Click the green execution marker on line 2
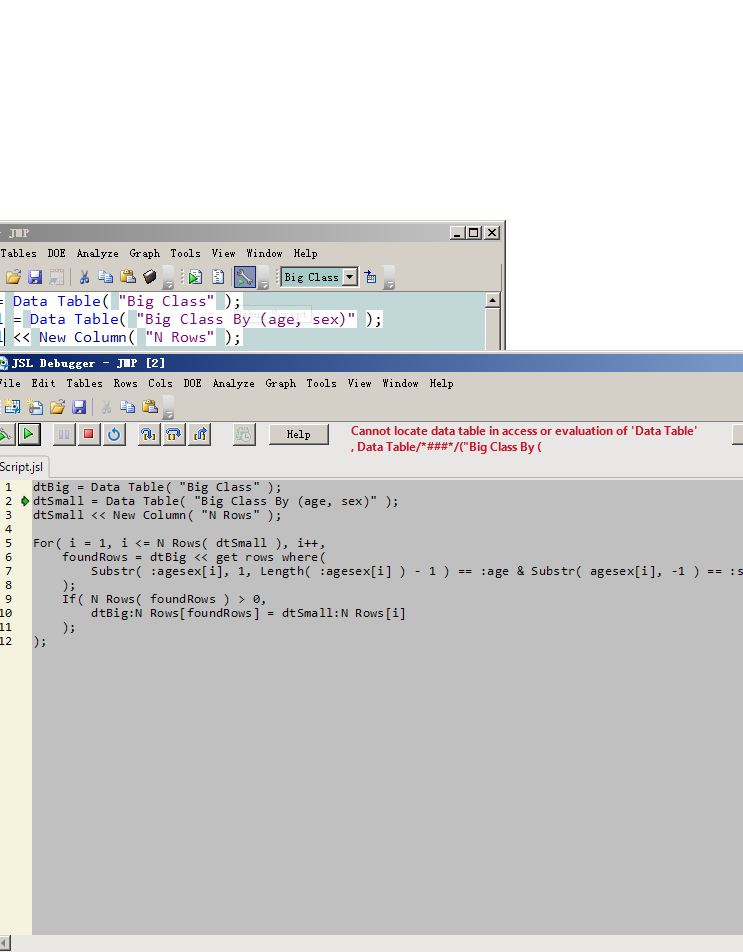743x952 pixels. click(24, 501)
